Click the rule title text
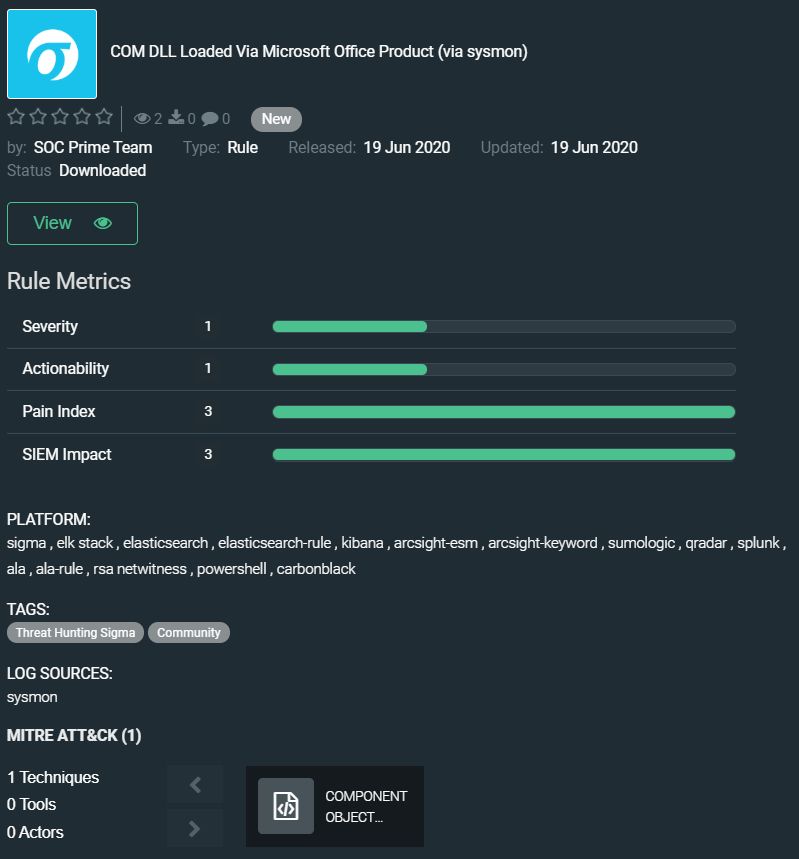799x859 pixels. (x=319, y=52)
